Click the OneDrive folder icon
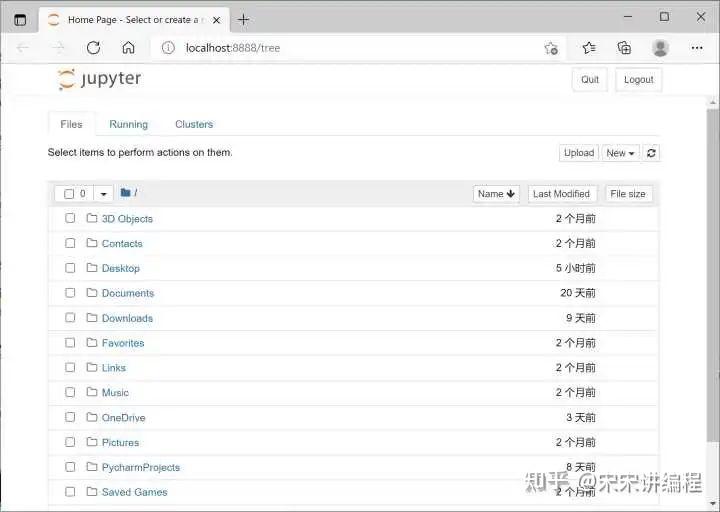Viewport: 720px width, 512px height. pyautogui.click(x=92, y=417)
